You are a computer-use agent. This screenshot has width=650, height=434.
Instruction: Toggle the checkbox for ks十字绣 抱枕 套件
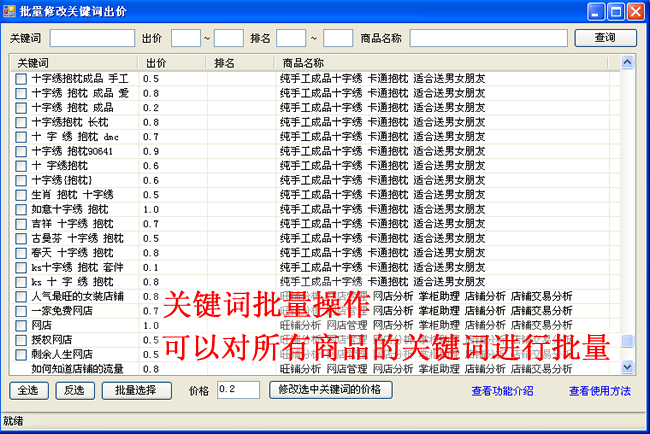coord(21,268)
